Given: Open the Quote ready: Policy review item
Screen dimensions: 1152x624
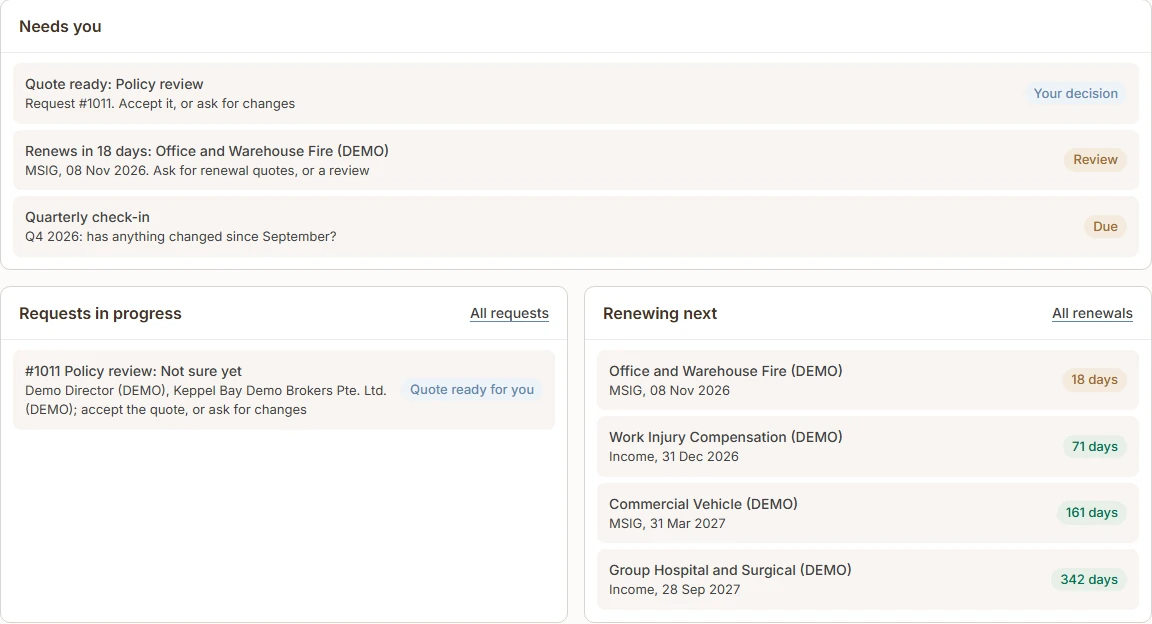Looking at the screenshot, I should point(575,93).
